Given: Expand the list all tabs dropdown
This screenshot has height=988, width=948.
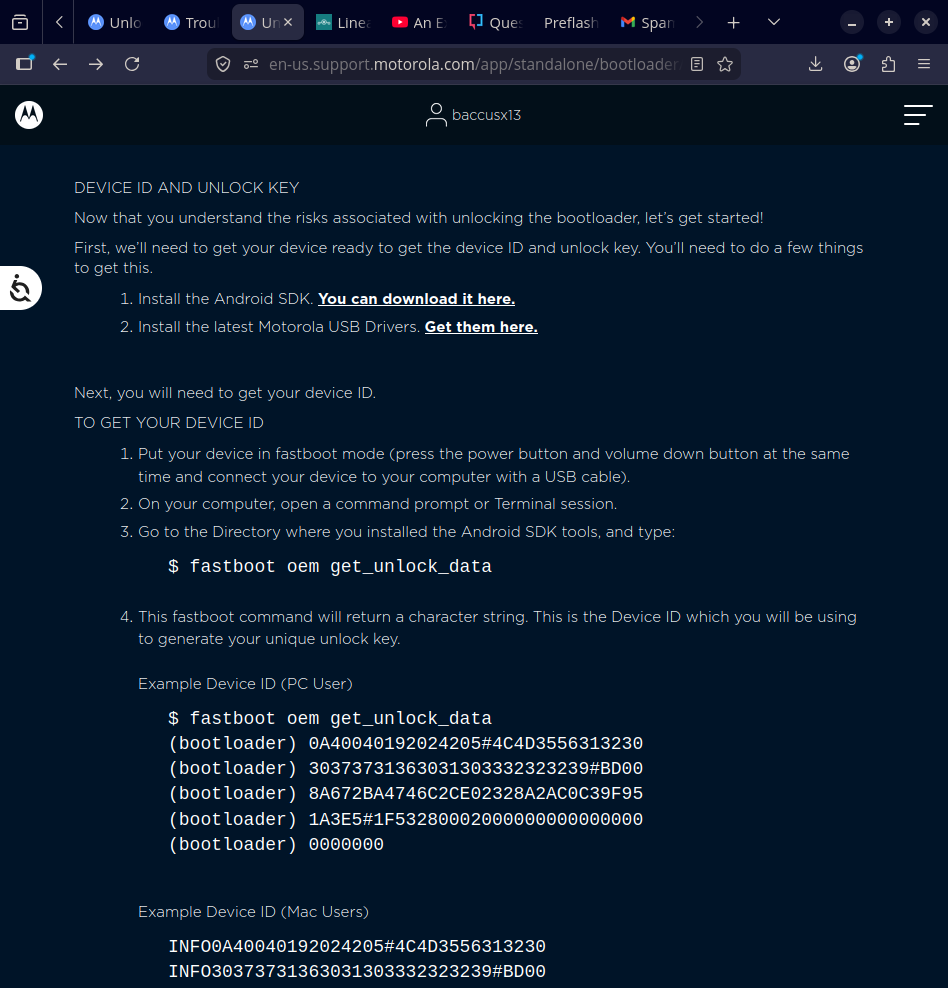Looking at the screenshot, I should [x=774, y=23].
